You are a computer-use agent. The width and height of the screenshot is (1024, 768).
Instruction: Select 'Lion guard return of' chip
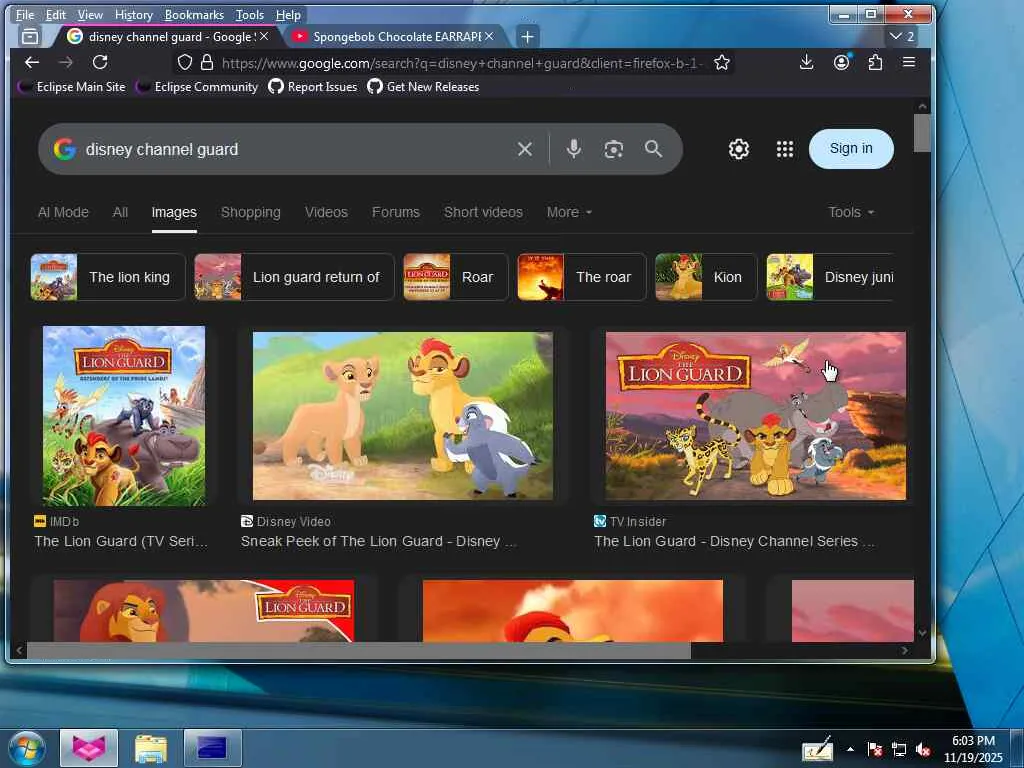pos(294,277)
